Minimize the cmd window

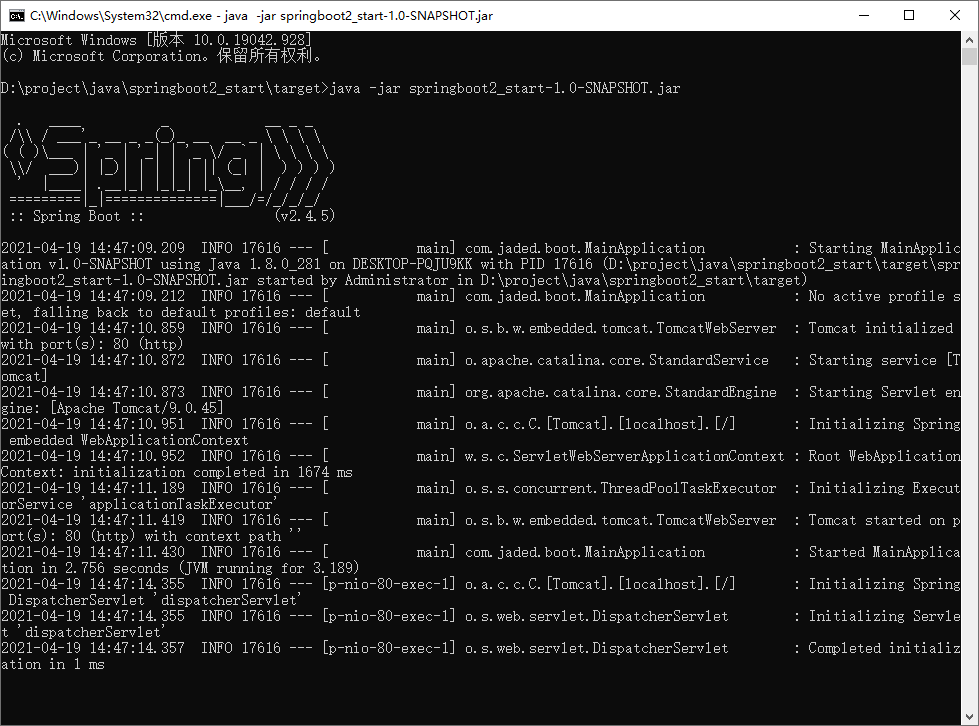[x=864, y=16]
